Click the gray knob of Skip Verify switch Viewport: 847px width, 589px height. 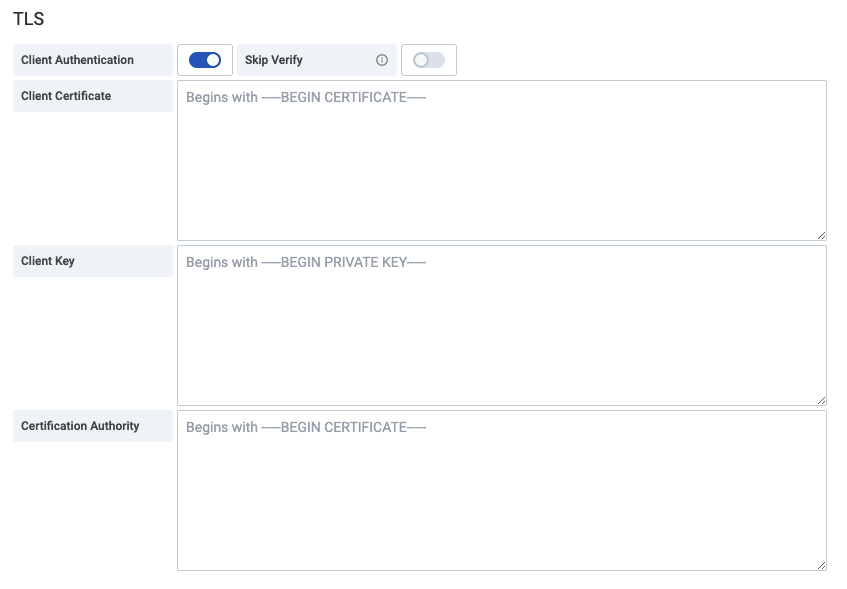pos(421,60)
